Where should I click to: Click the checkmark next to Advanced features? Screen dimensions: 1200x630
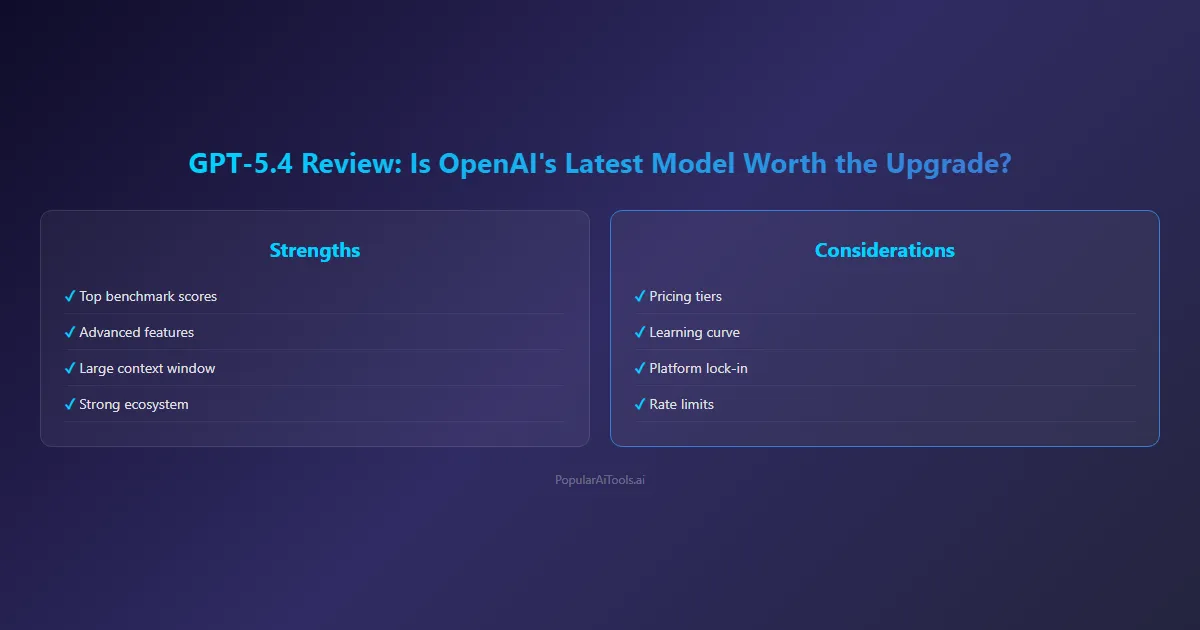tap(70, 332)
